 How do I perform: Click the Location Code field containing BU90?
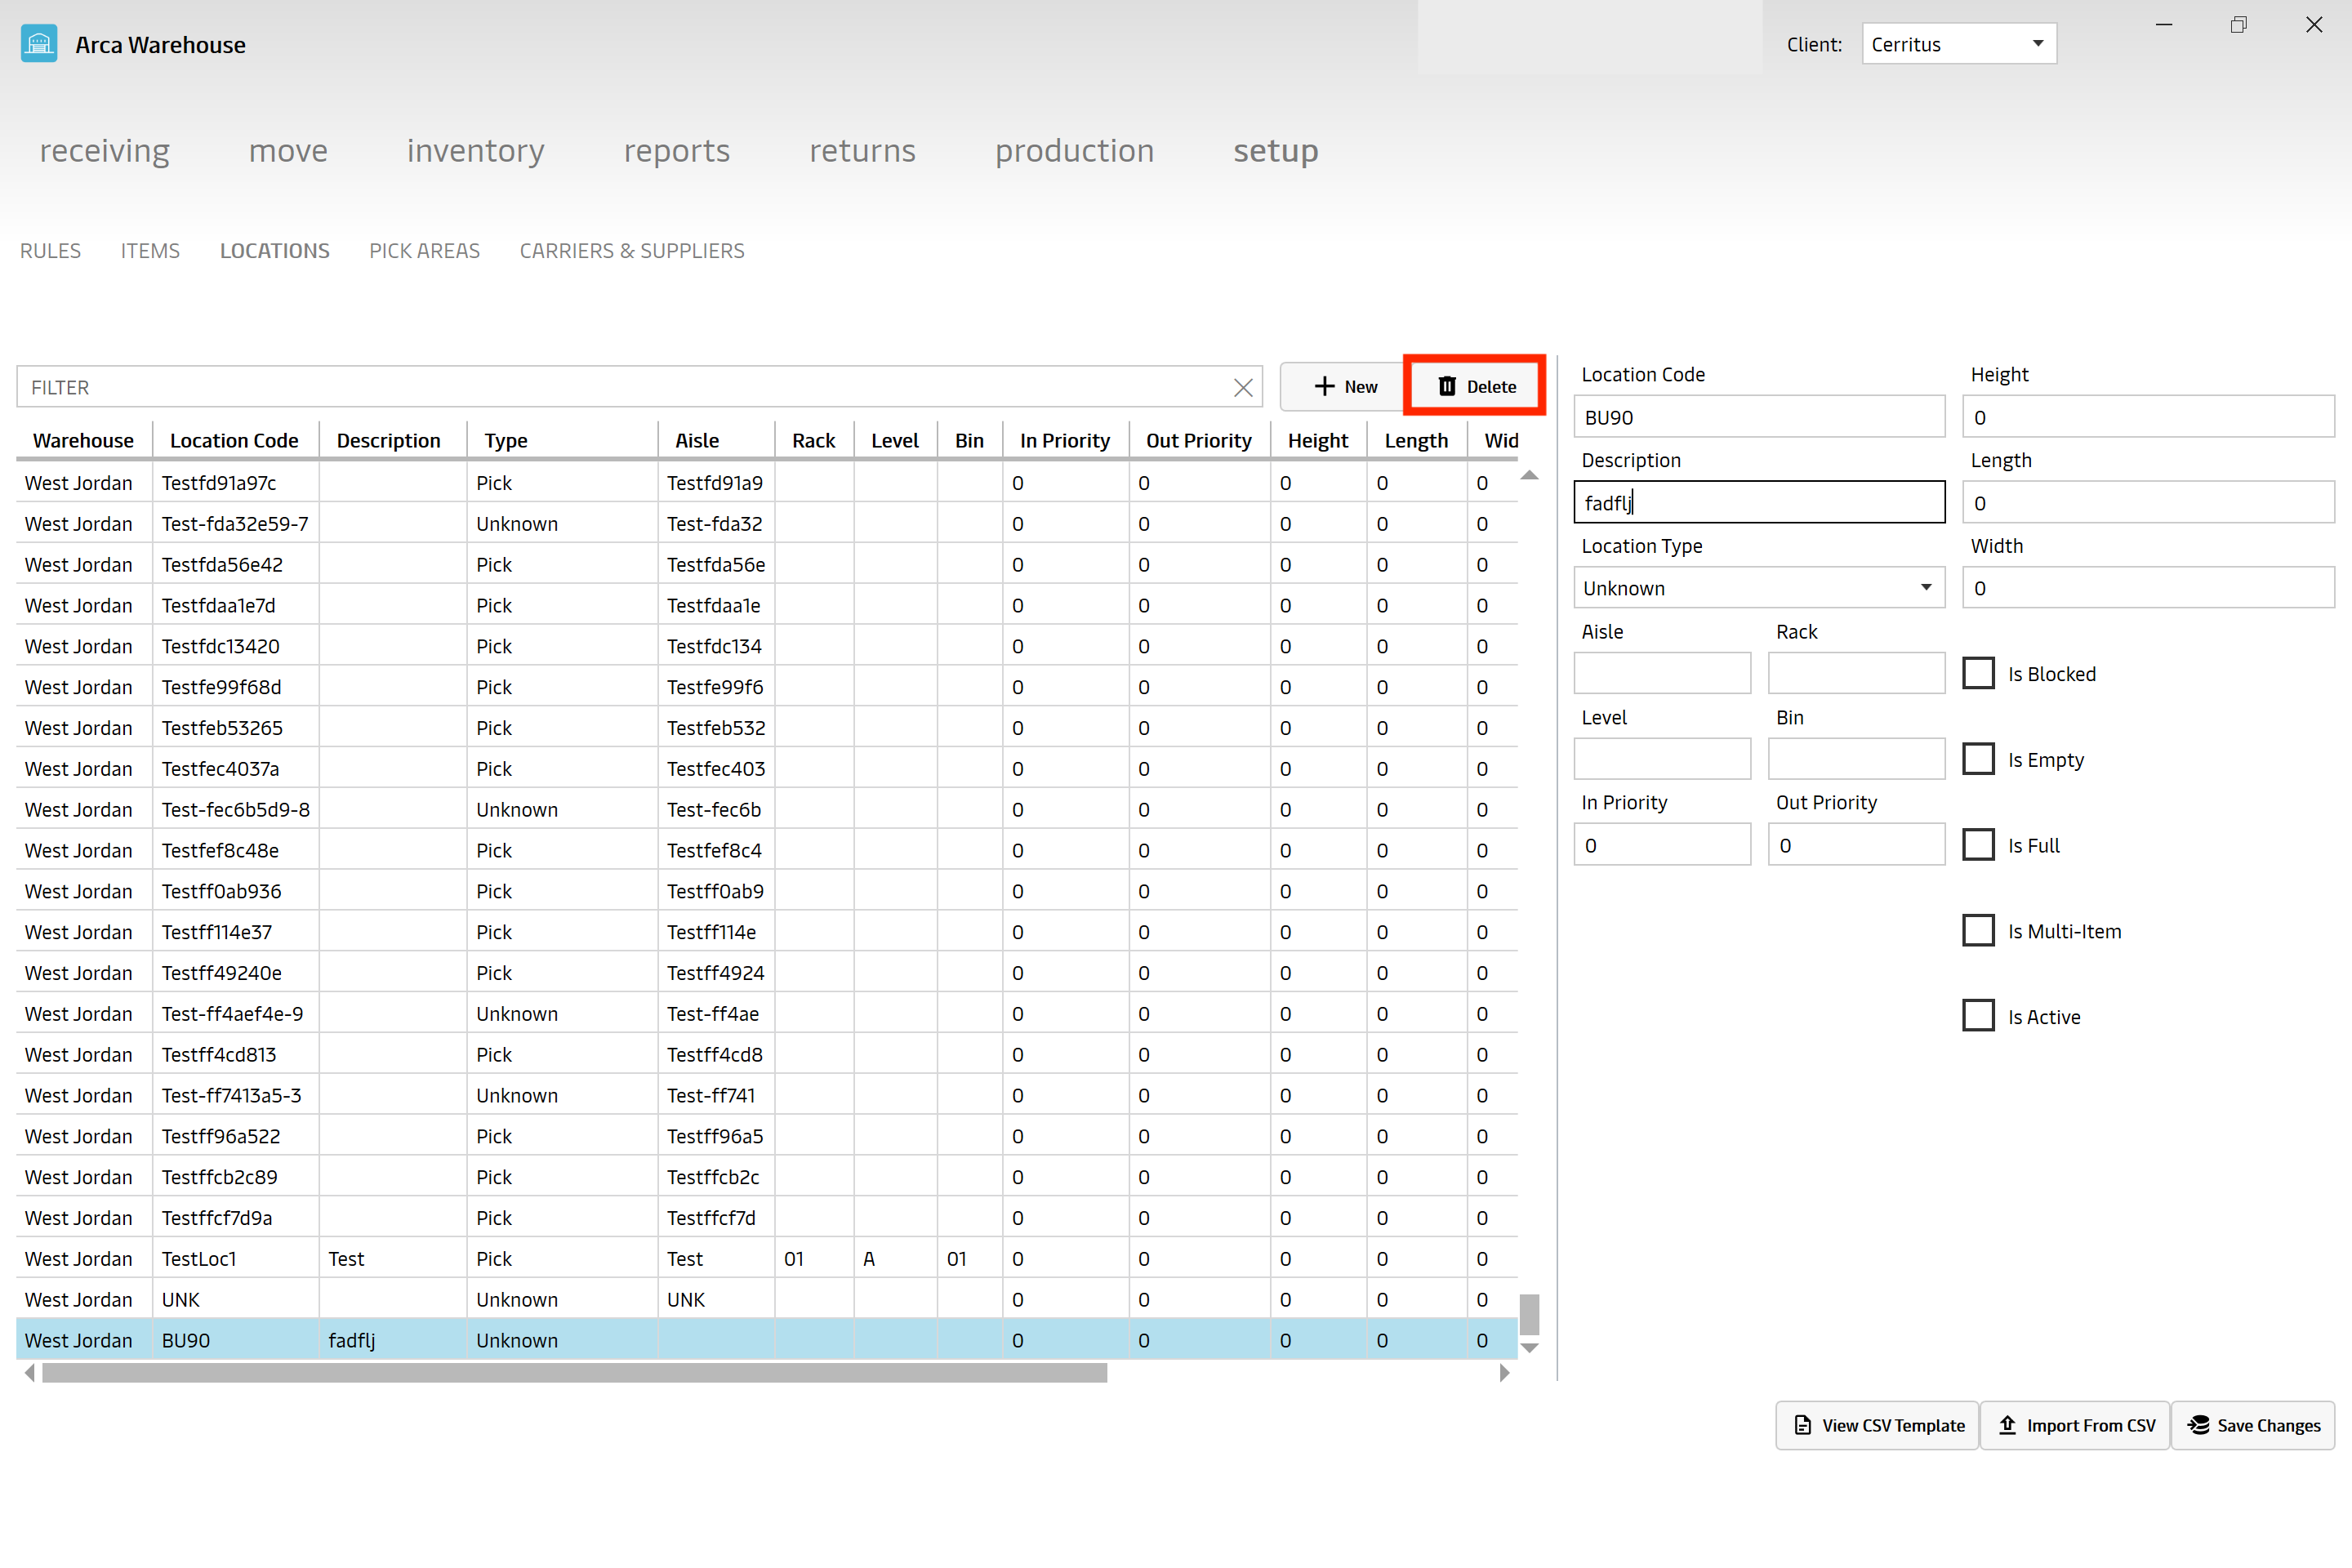tap(1759, 417)
